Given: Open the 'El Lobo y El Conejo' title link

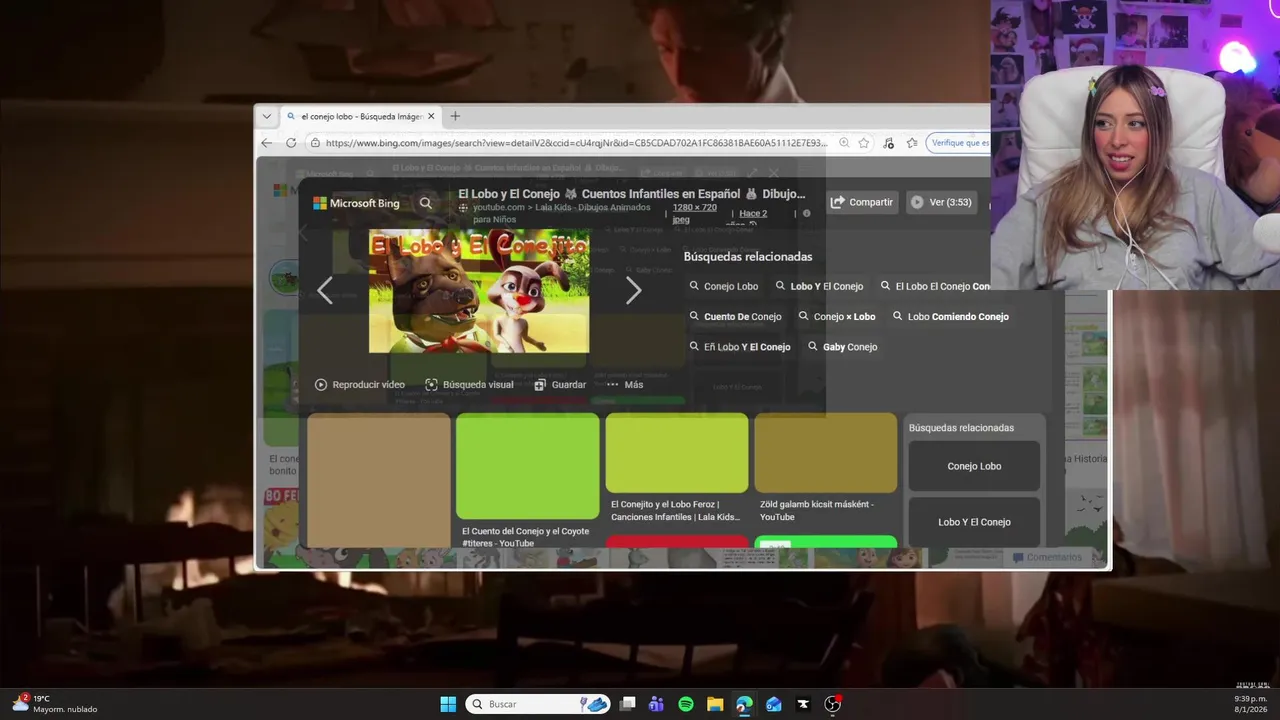Looking at the screenshot, I should (x=631, y=194).
